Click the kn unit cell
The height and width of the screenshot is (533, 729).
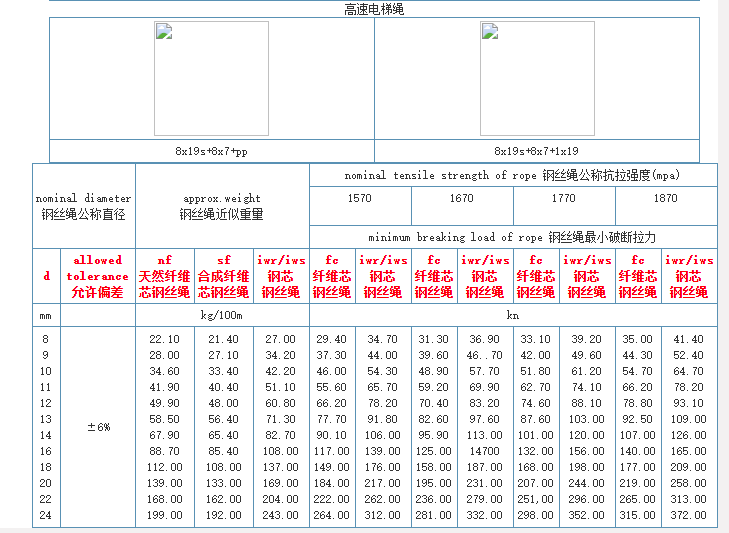pos(512,315)
